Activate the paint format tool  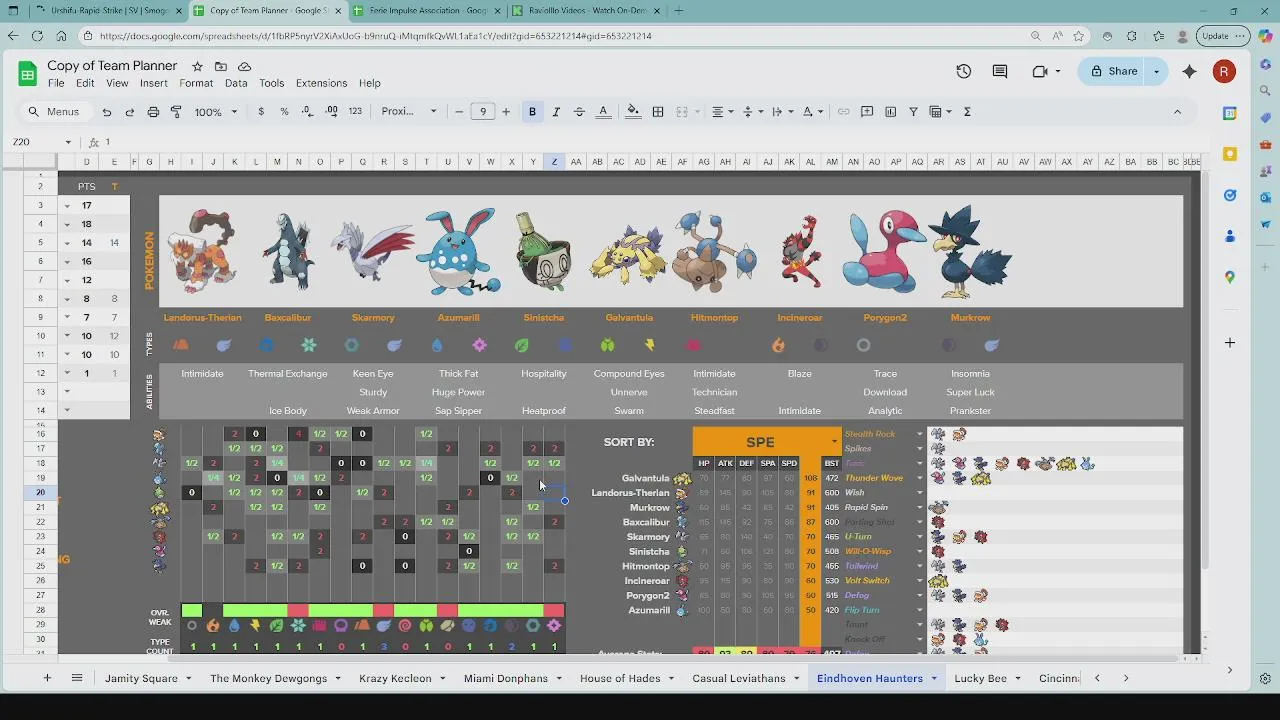(176, 112)
